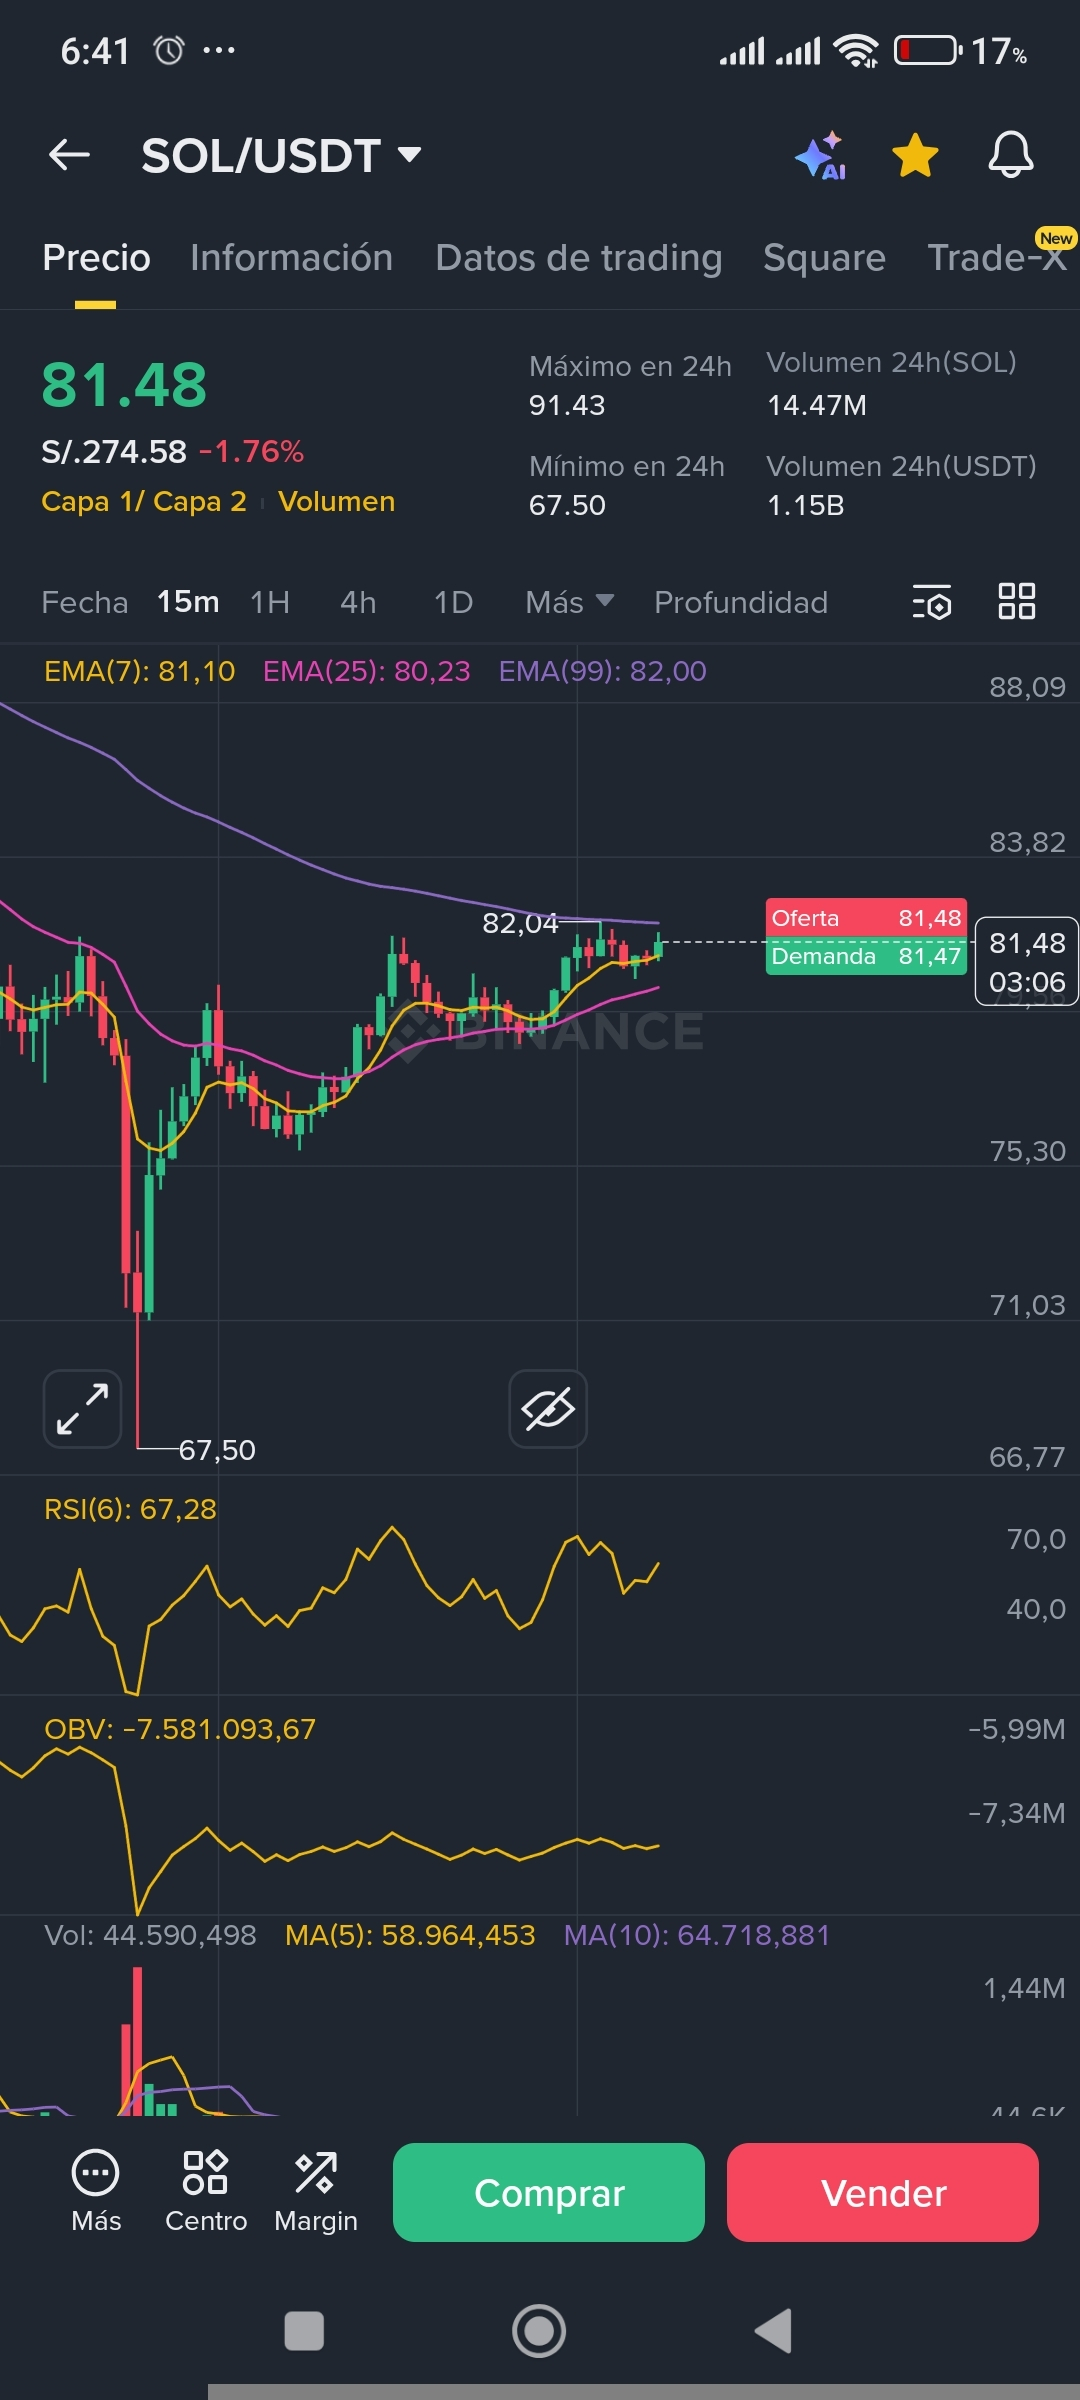
Task: Tap the Volumen tag link
Action: coord(336,501)
